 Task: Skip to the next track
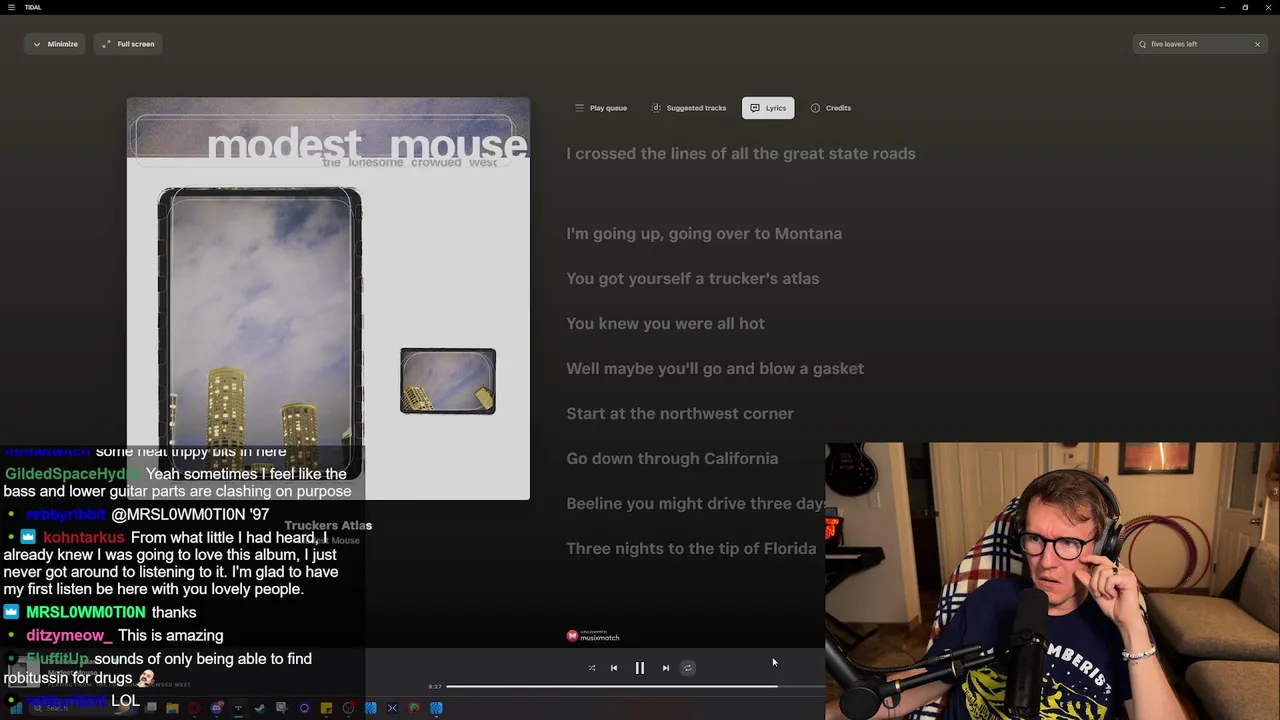point(666,668)
